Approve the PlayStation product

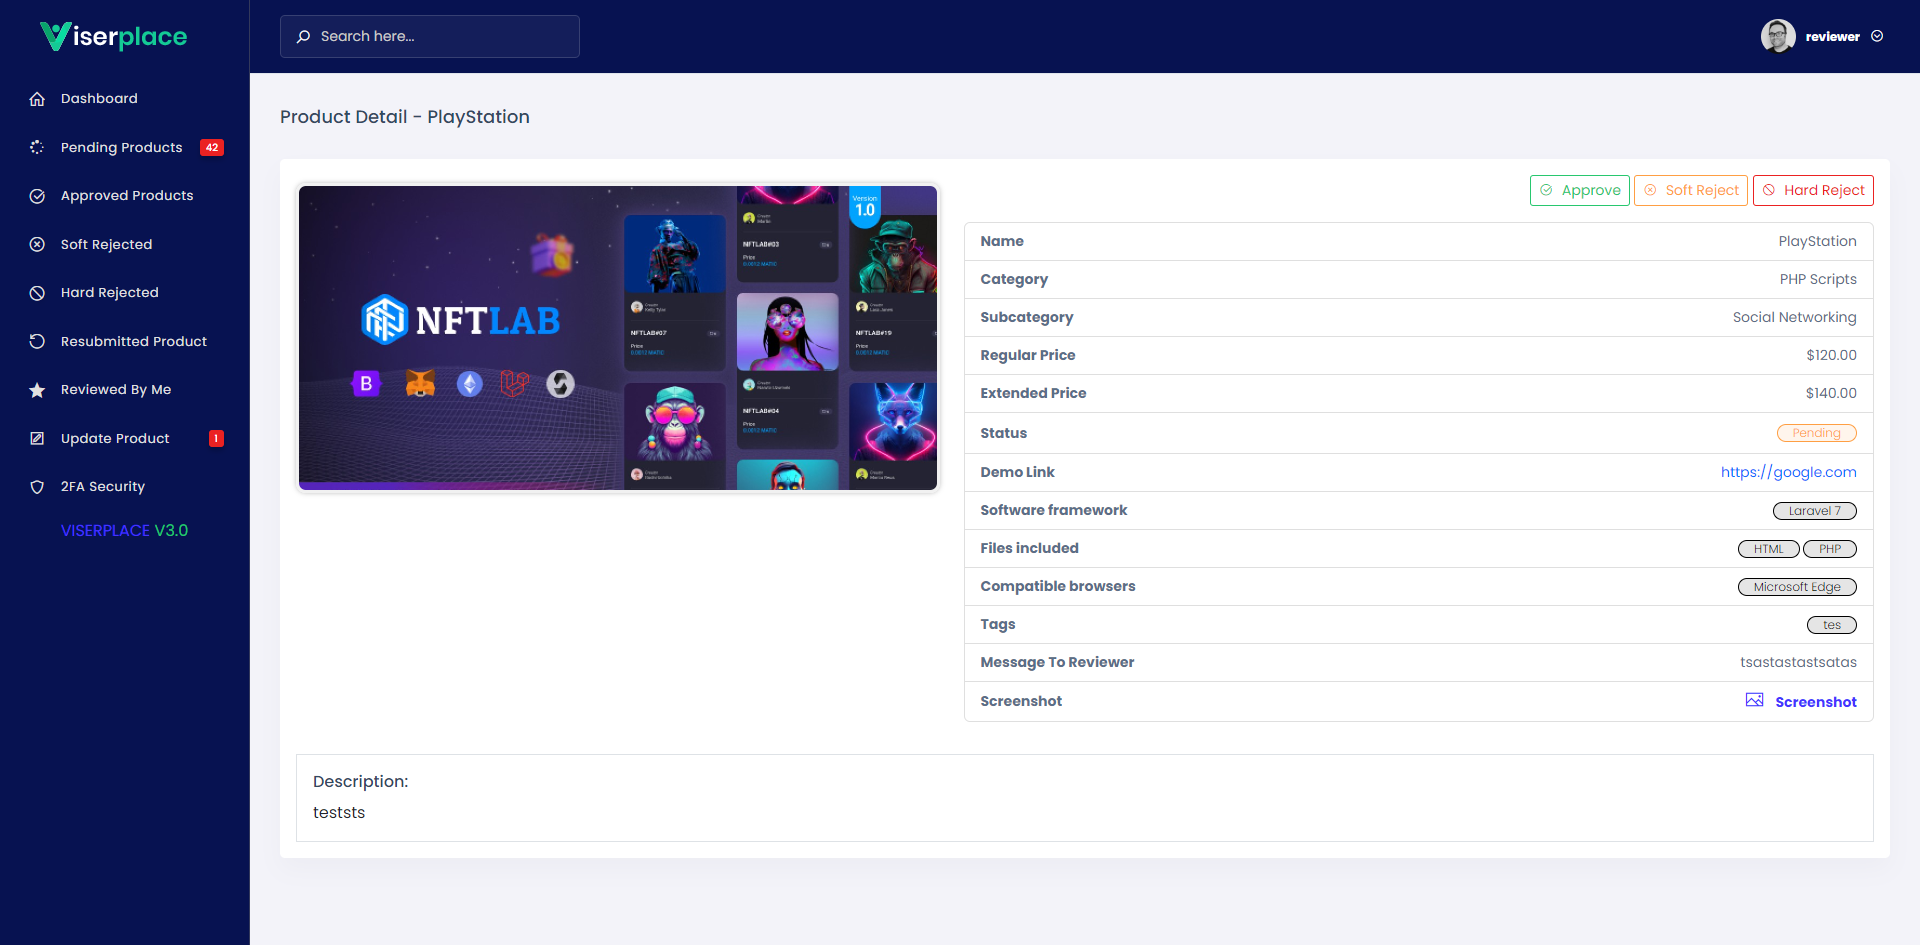pyautogui.click(x=1580, y=190)
